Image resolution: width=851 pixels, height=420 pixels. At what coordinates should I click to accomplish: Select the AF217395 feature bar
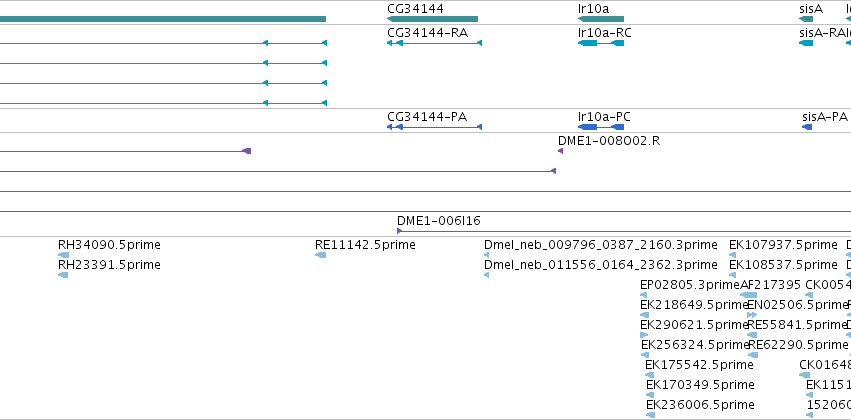click(x=748, y=295)
